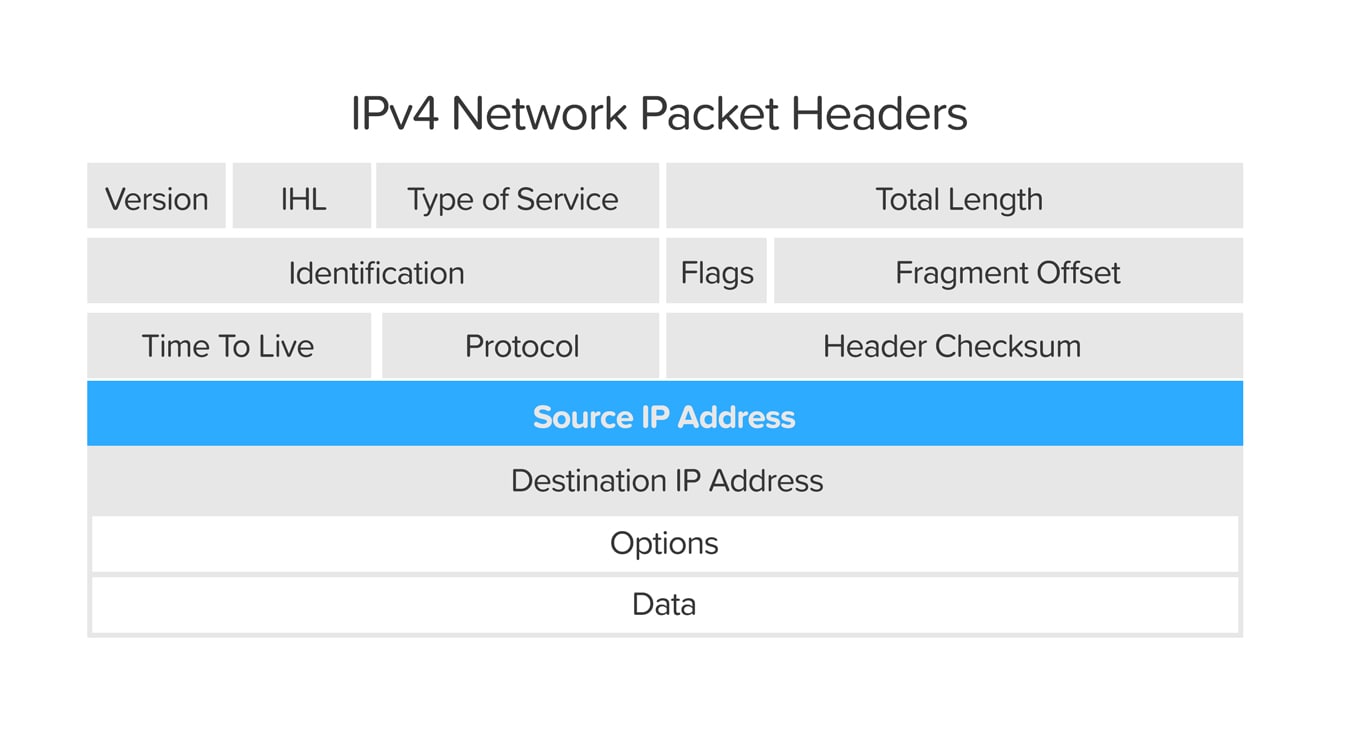1350x750 pixels.
Task: Click the word 'Headers' in the title
Action: 879,113
